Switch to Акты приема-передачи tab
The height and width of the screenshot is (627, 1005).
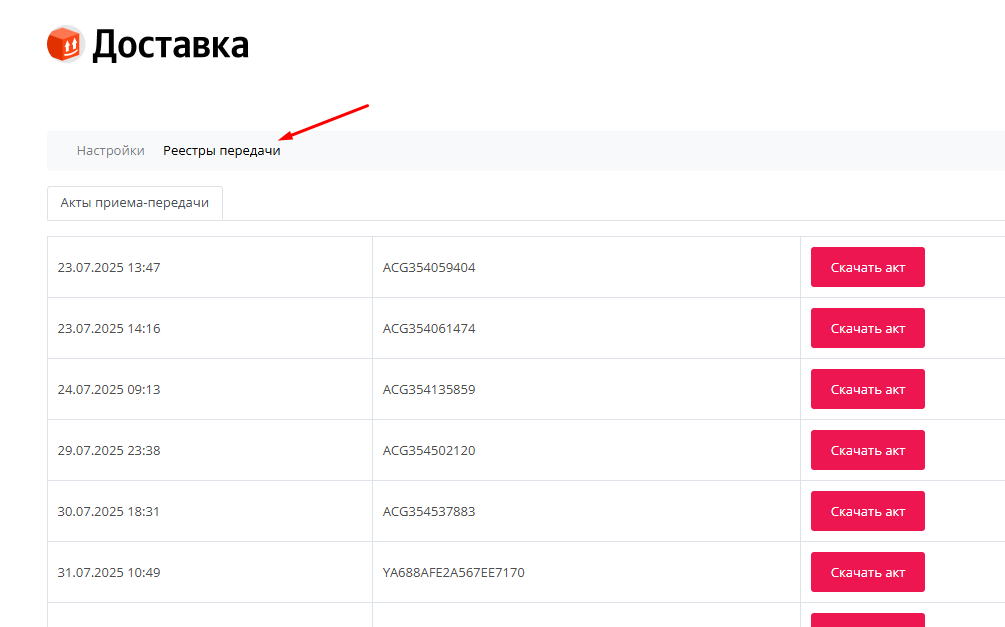click(x=135, y=203)
